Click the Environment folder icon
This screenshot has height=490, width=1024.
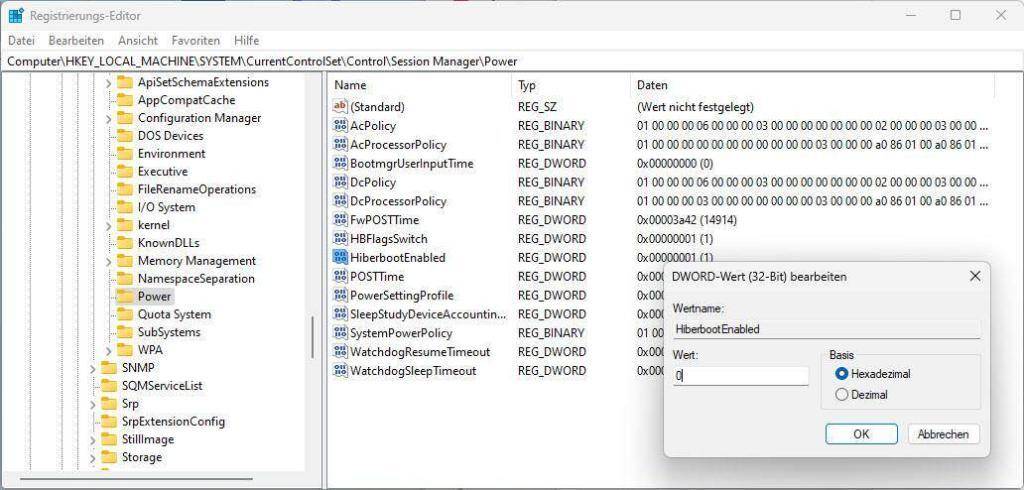(125, 154)
